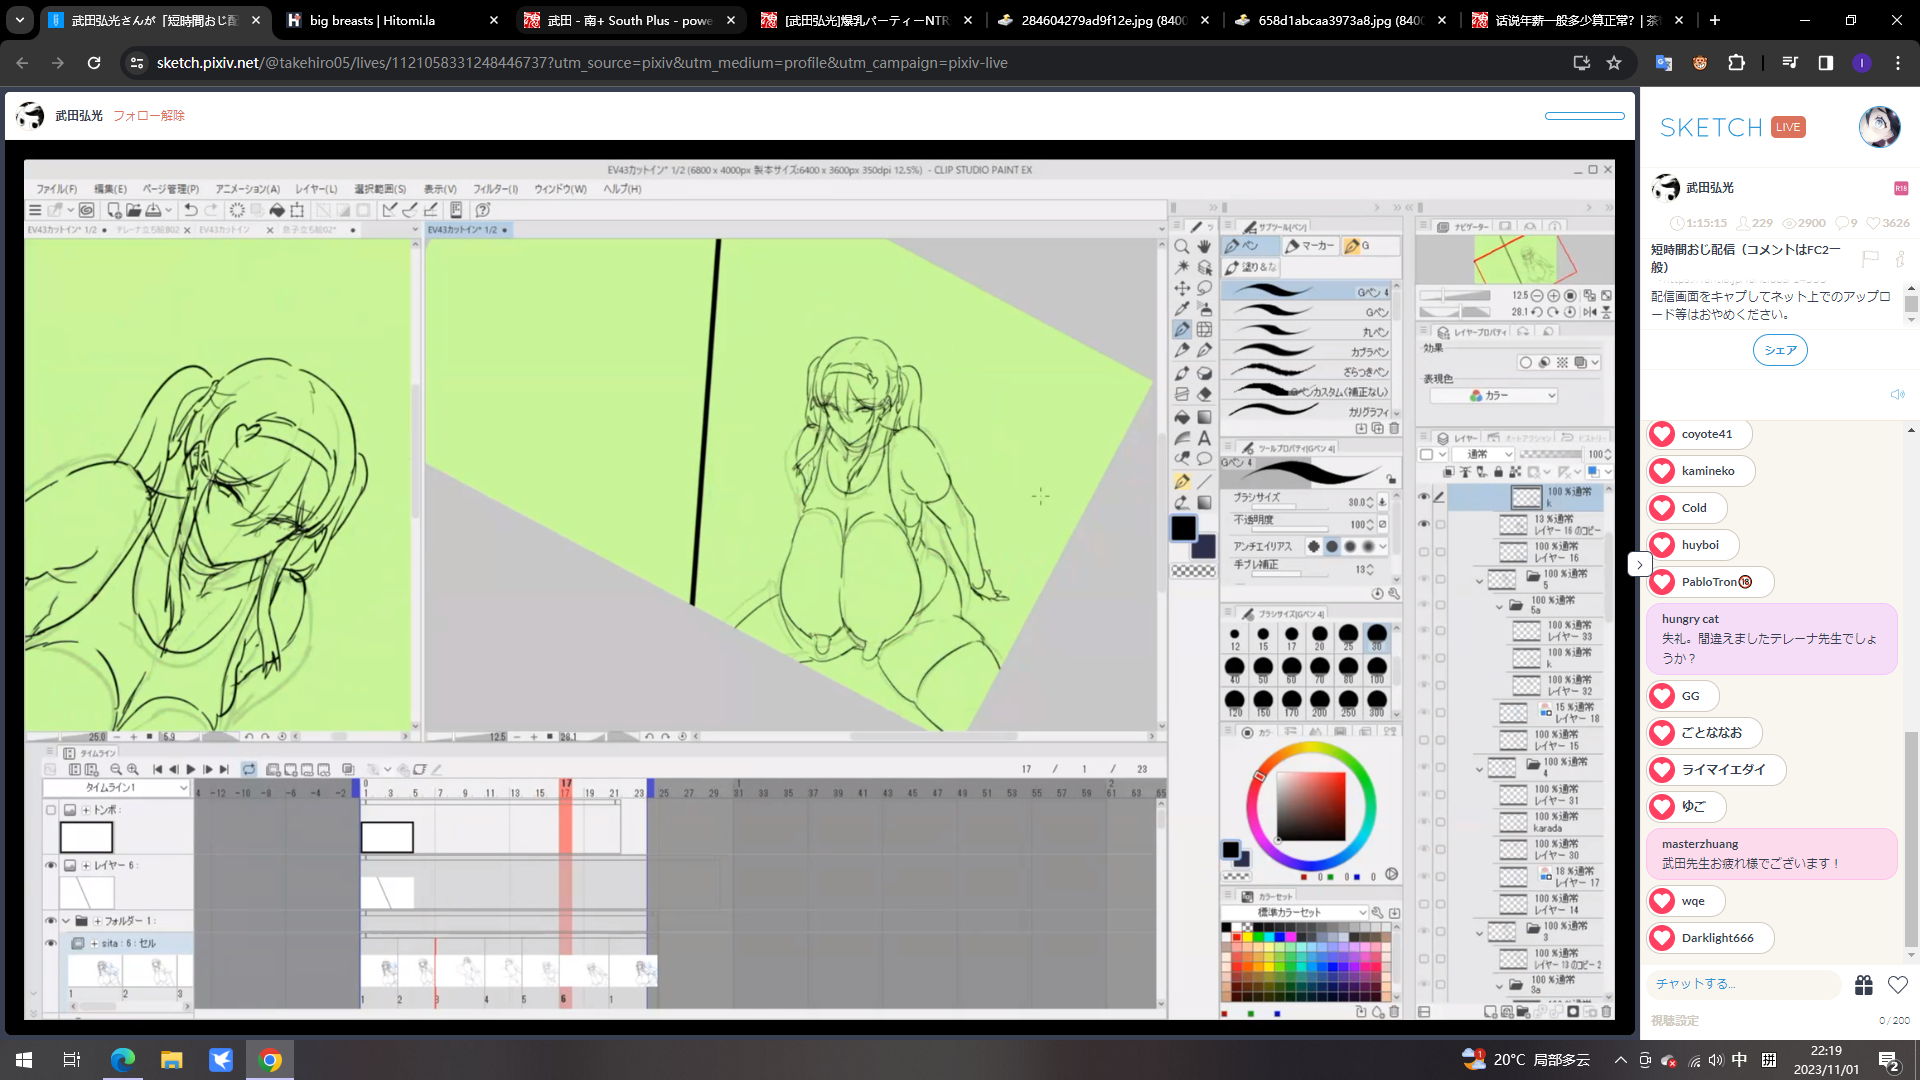Select the Balloon tool

point(1204,459)
